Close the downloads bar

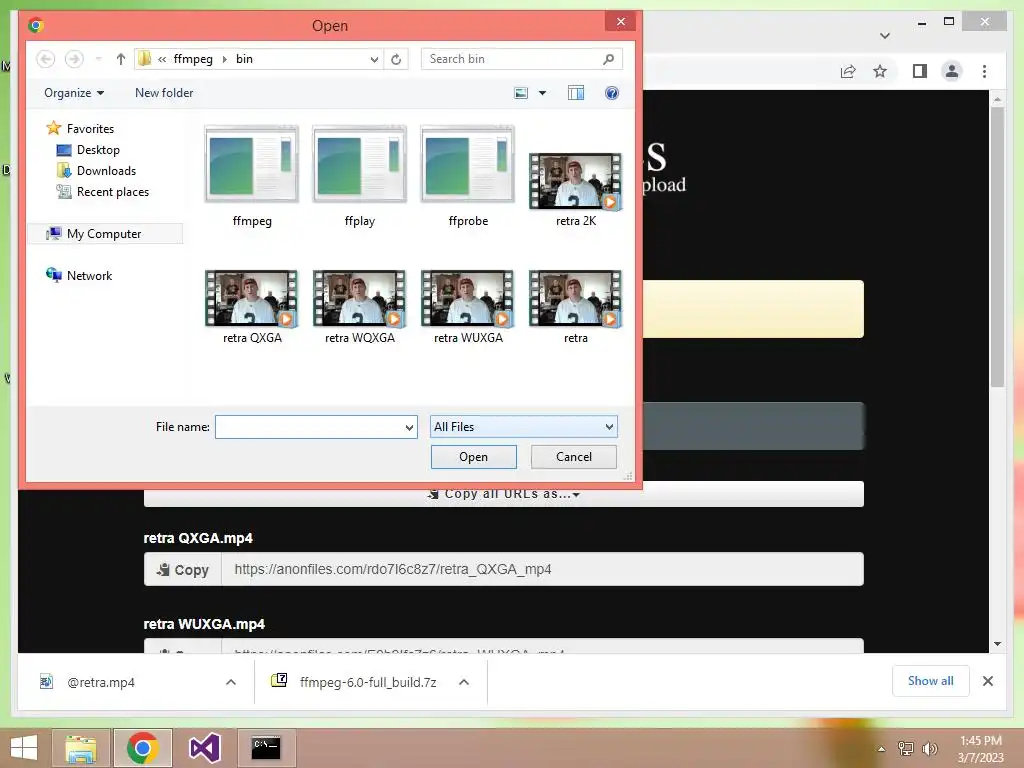coord(987,681)
